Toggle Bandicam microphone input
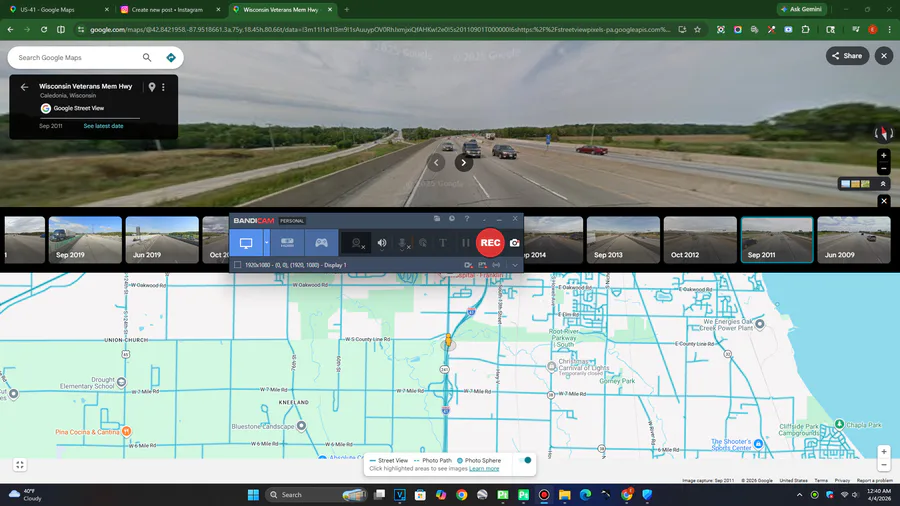900x506 pixels. [x=403, y=243]
